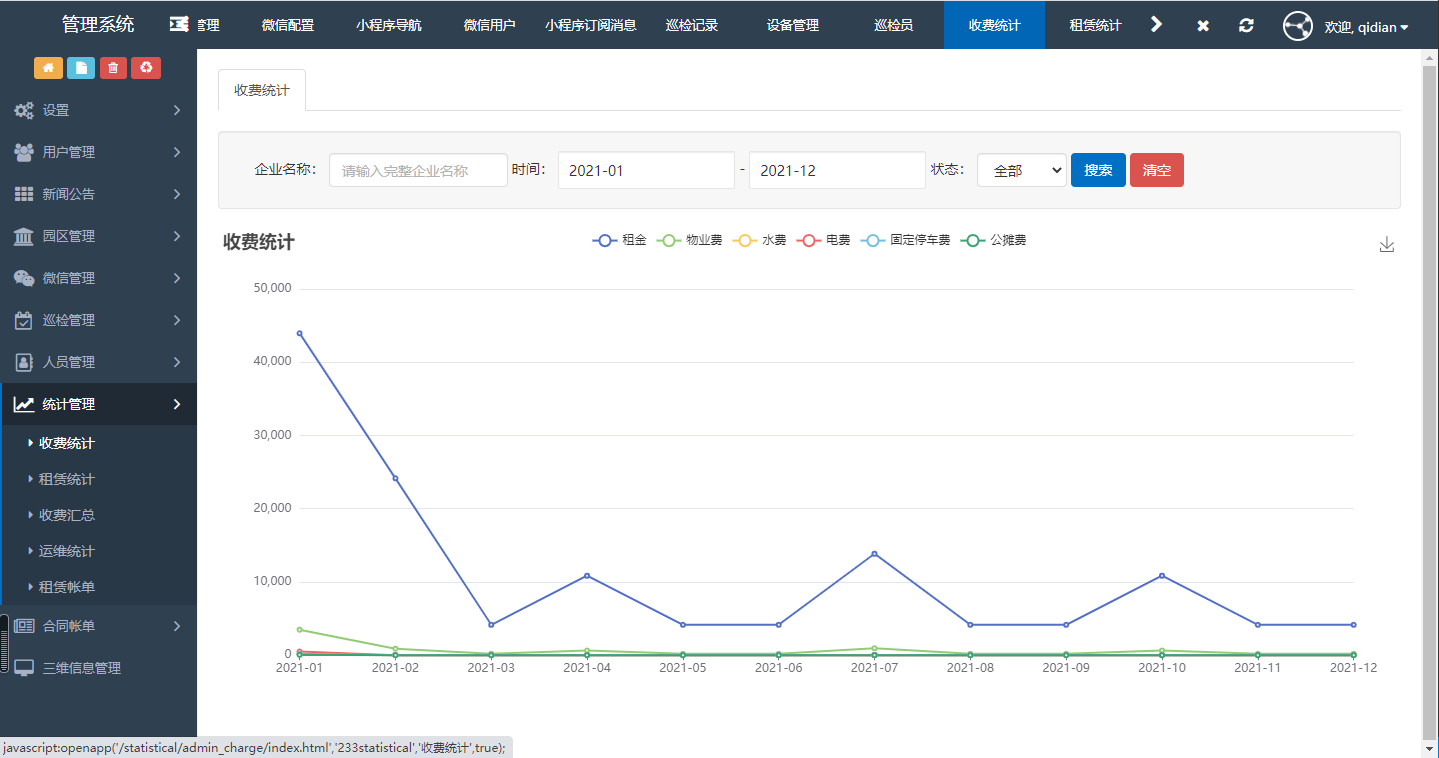Click the start date field 2021-01
This screenshot has width=1439, height=758.
point(646,170)
